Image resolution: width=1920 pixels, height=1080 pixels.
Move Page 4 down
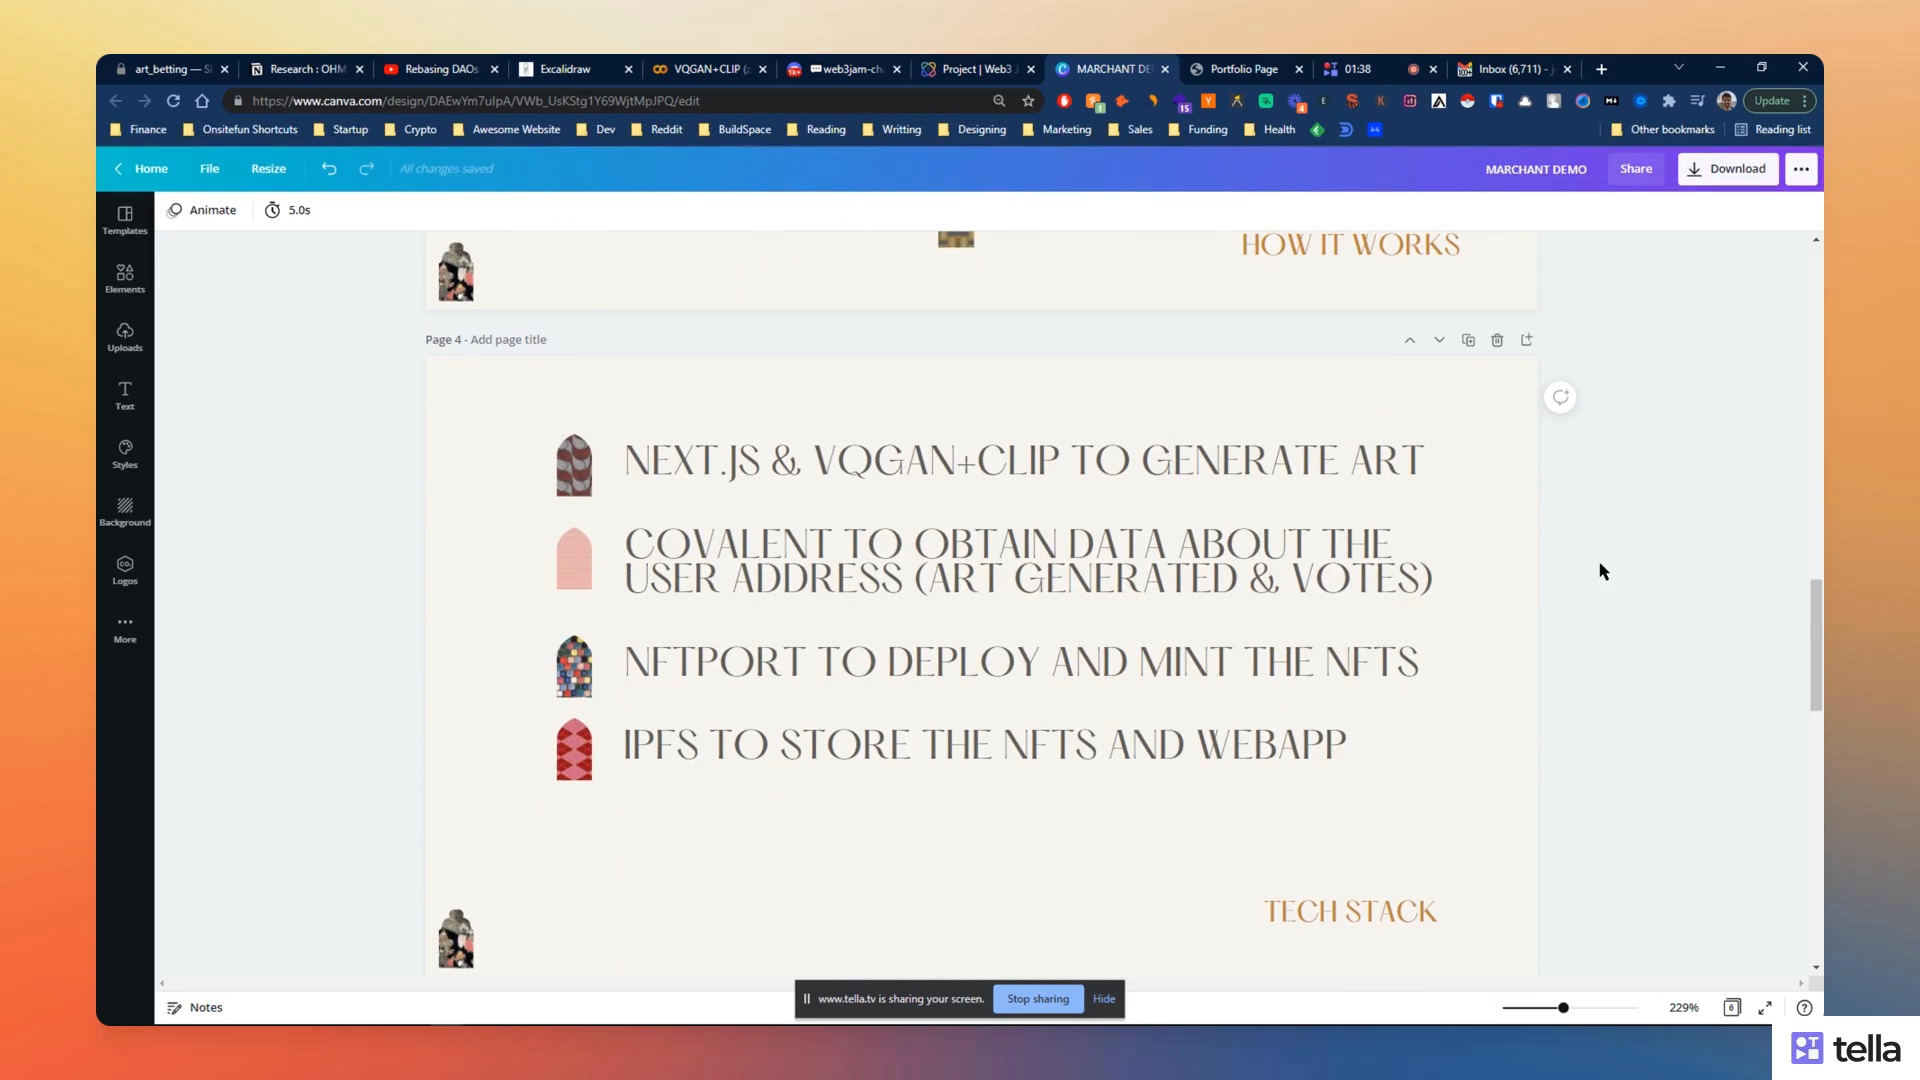[1439, 340]
